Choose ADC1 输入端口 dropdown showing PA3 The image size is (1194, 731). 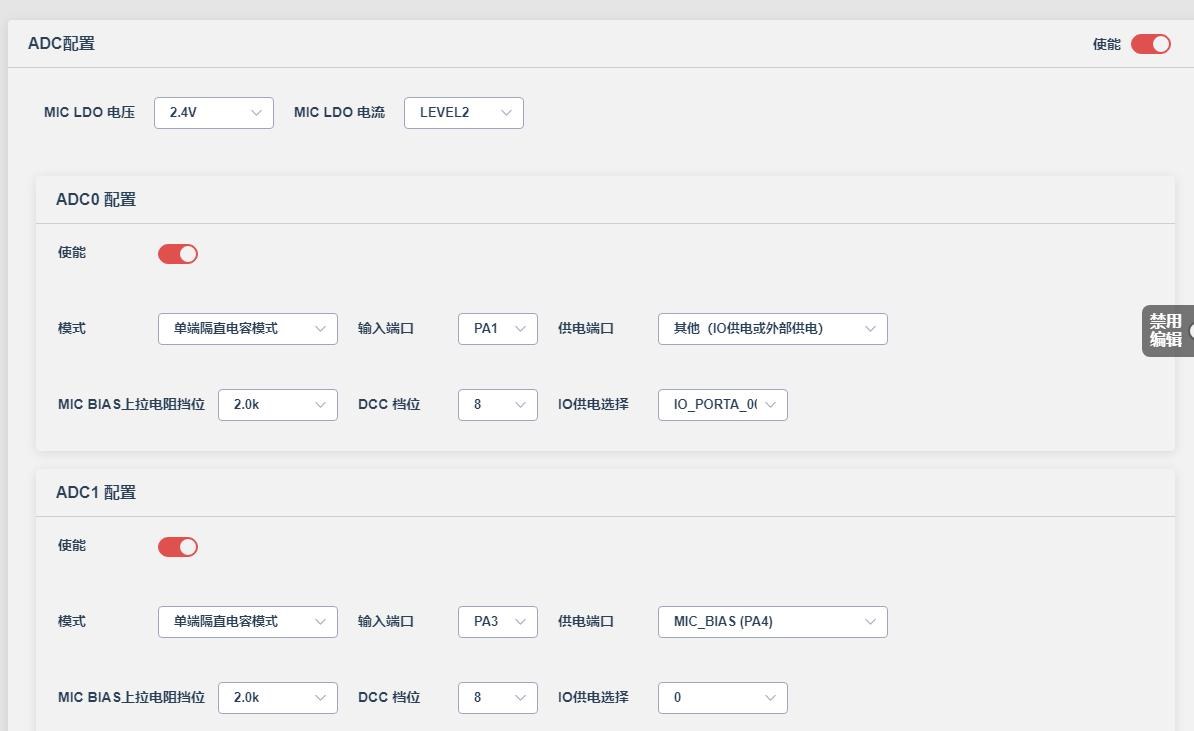click(498, 622)
